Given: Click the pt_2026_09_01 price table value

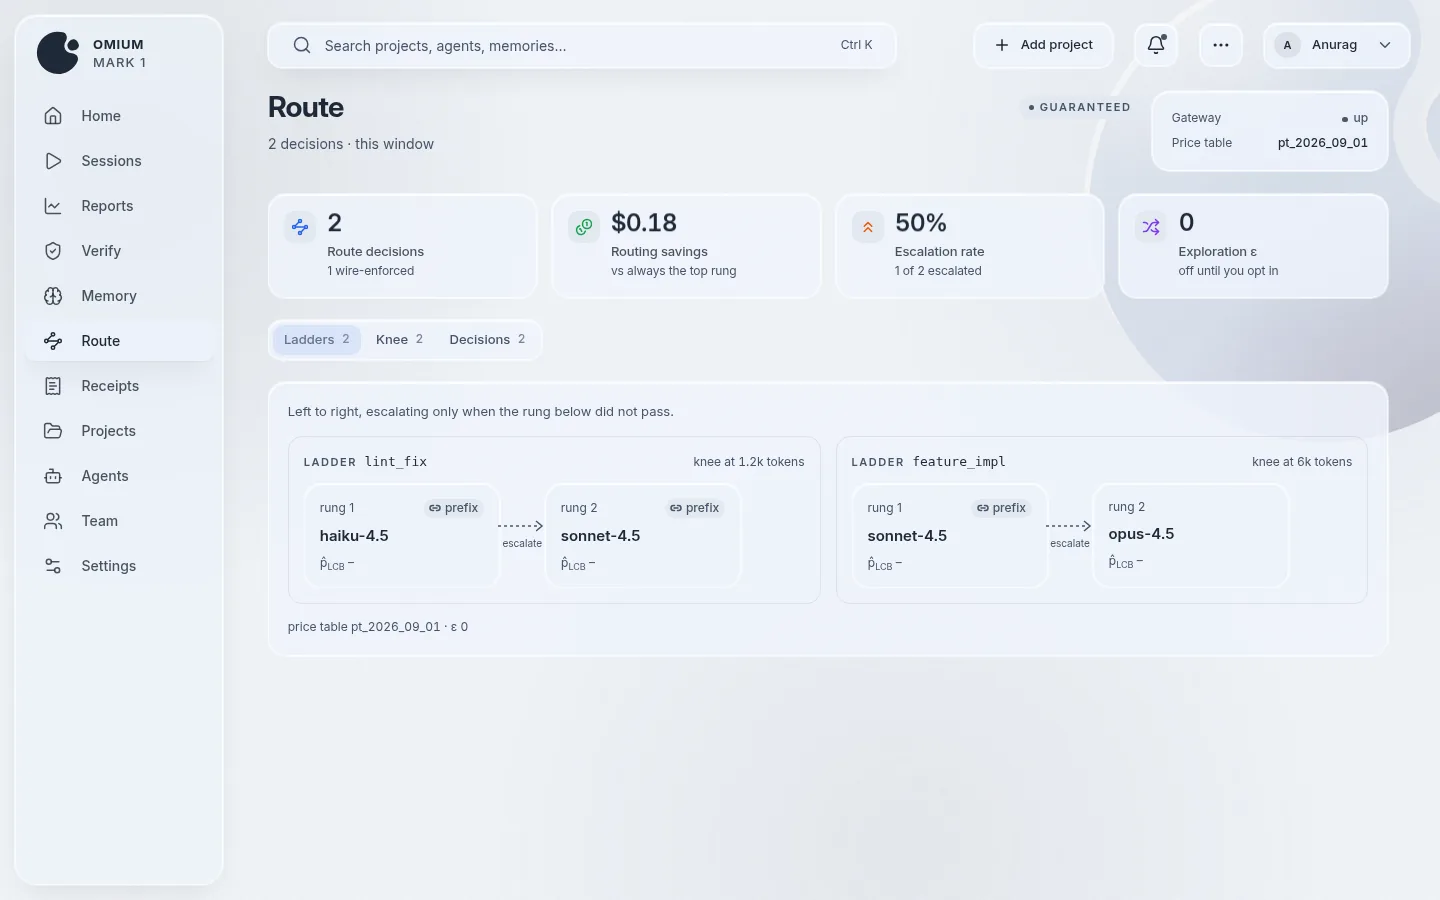Looking at the screenshot, I should tap(1322, 143).
